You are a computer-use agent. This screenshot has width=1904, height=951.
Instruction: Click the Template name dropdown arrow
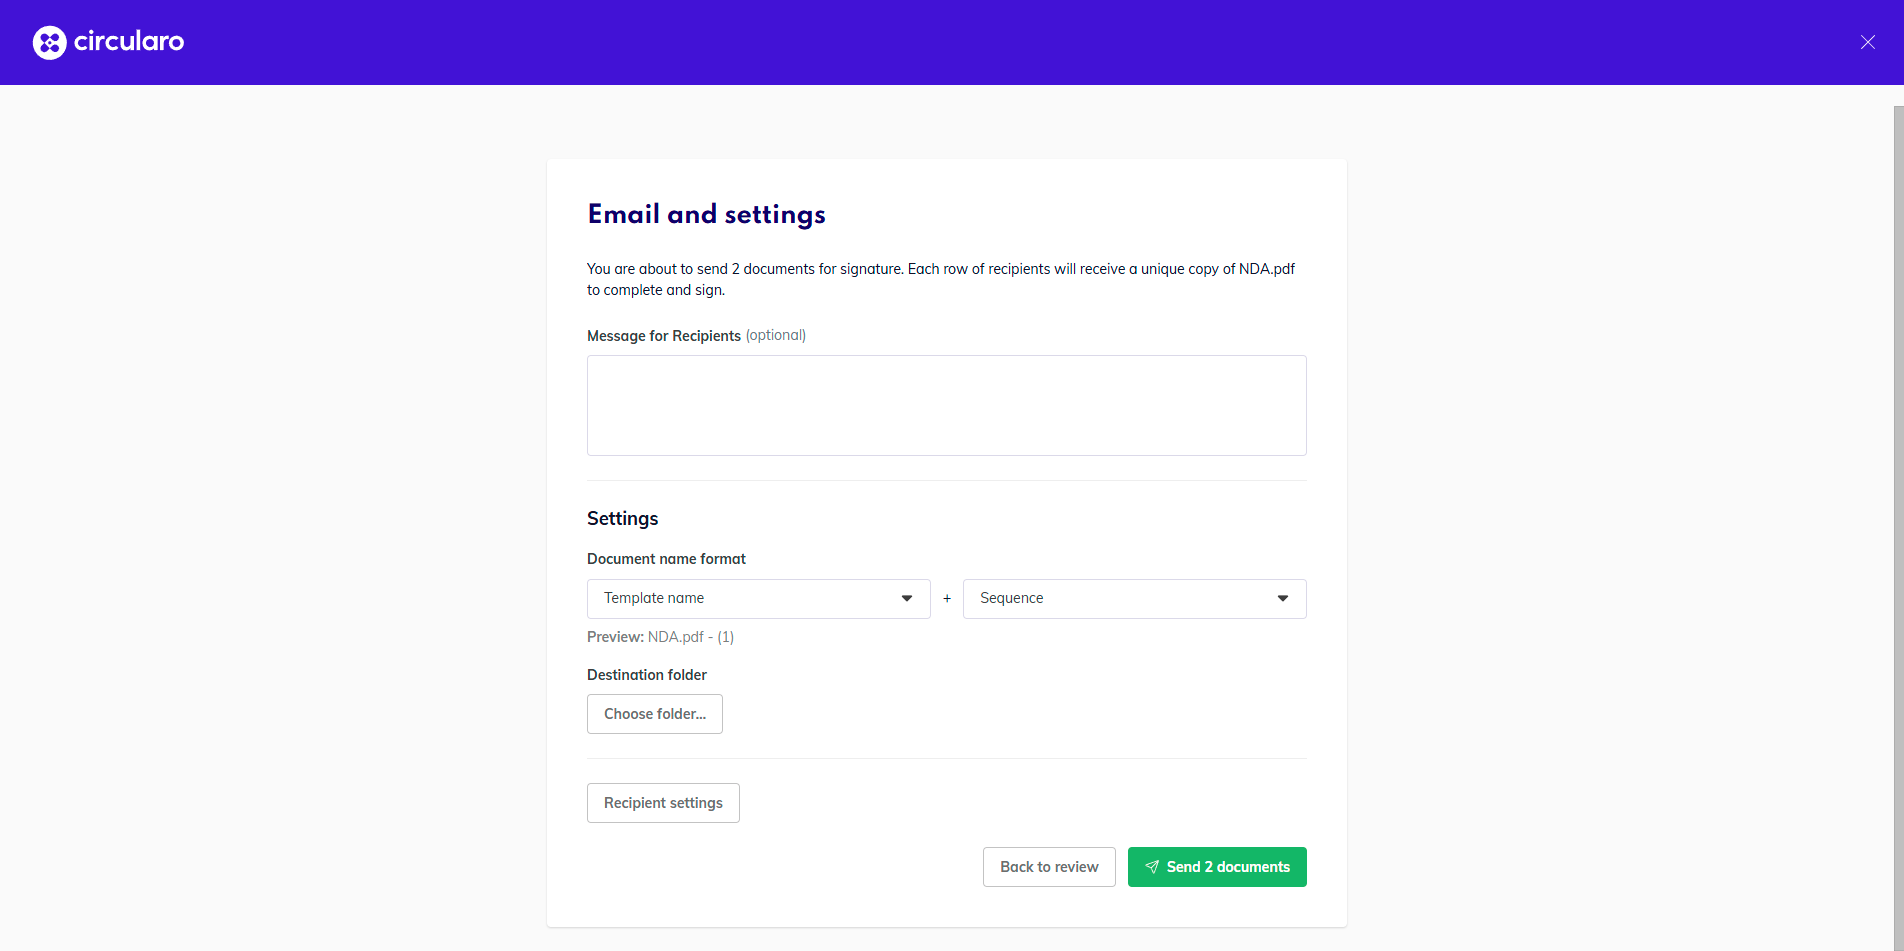click(907, 598)
